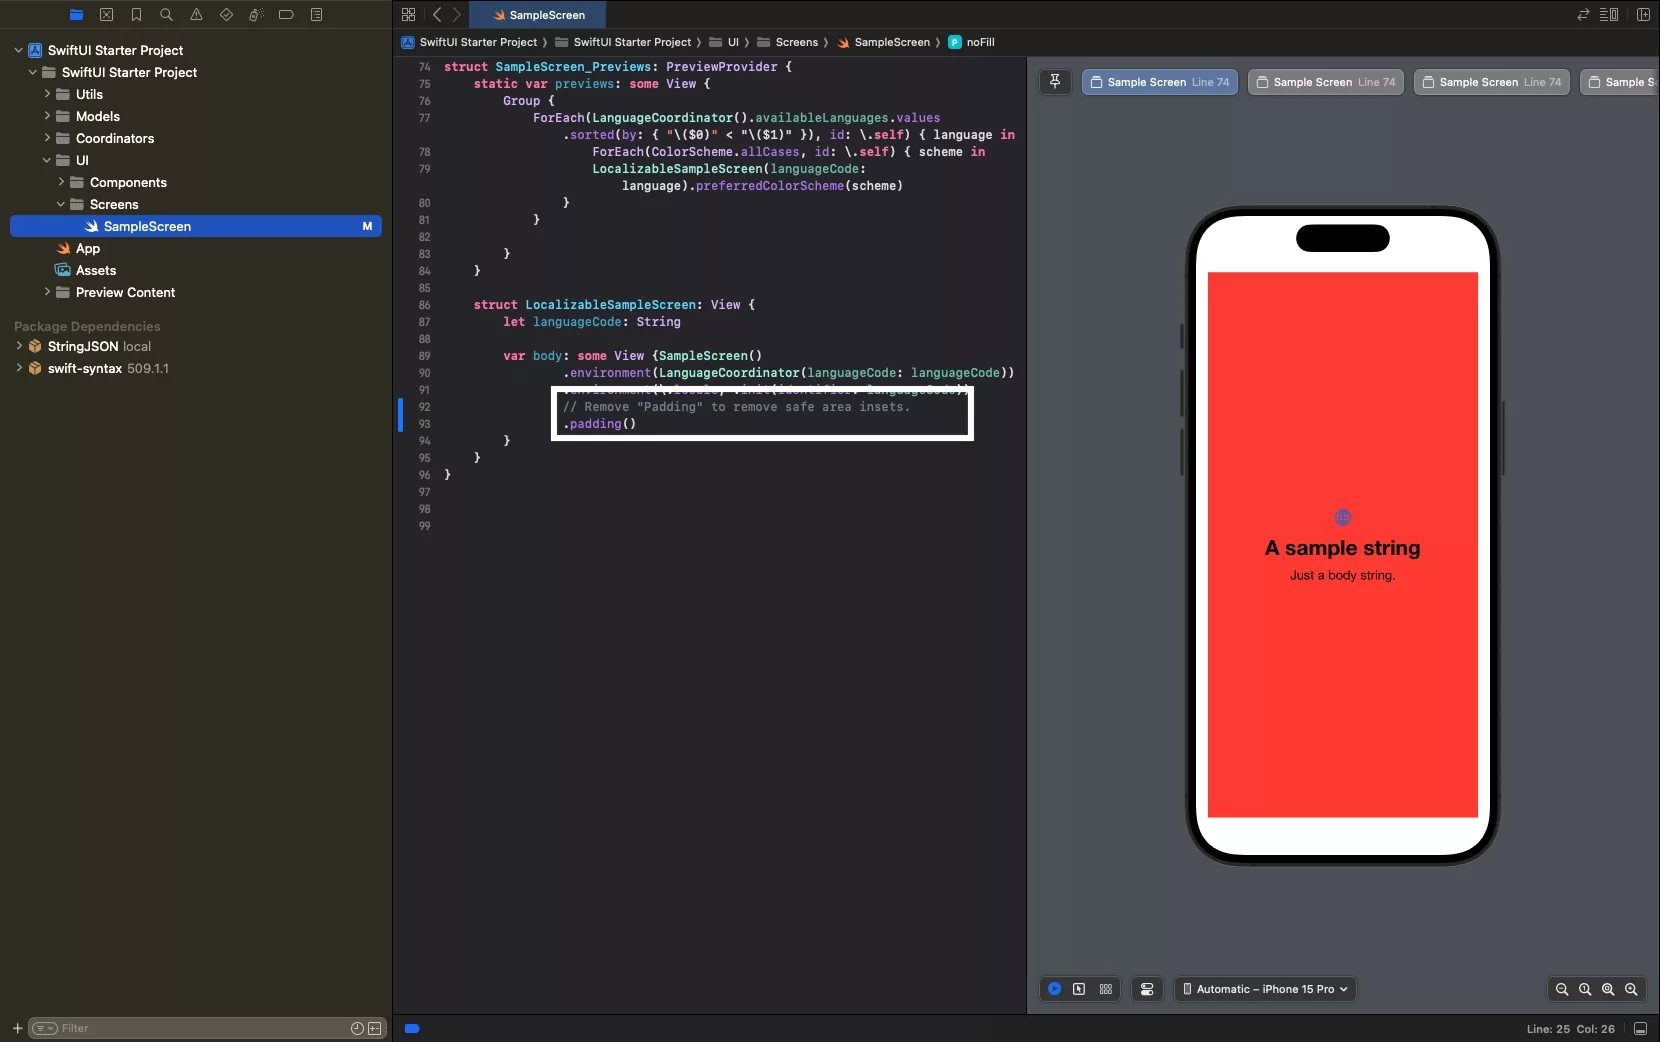Screen dimensions: 1660x1042
Task: Select the third Sample Screen preview tab
Action: tap(1492, 82)
